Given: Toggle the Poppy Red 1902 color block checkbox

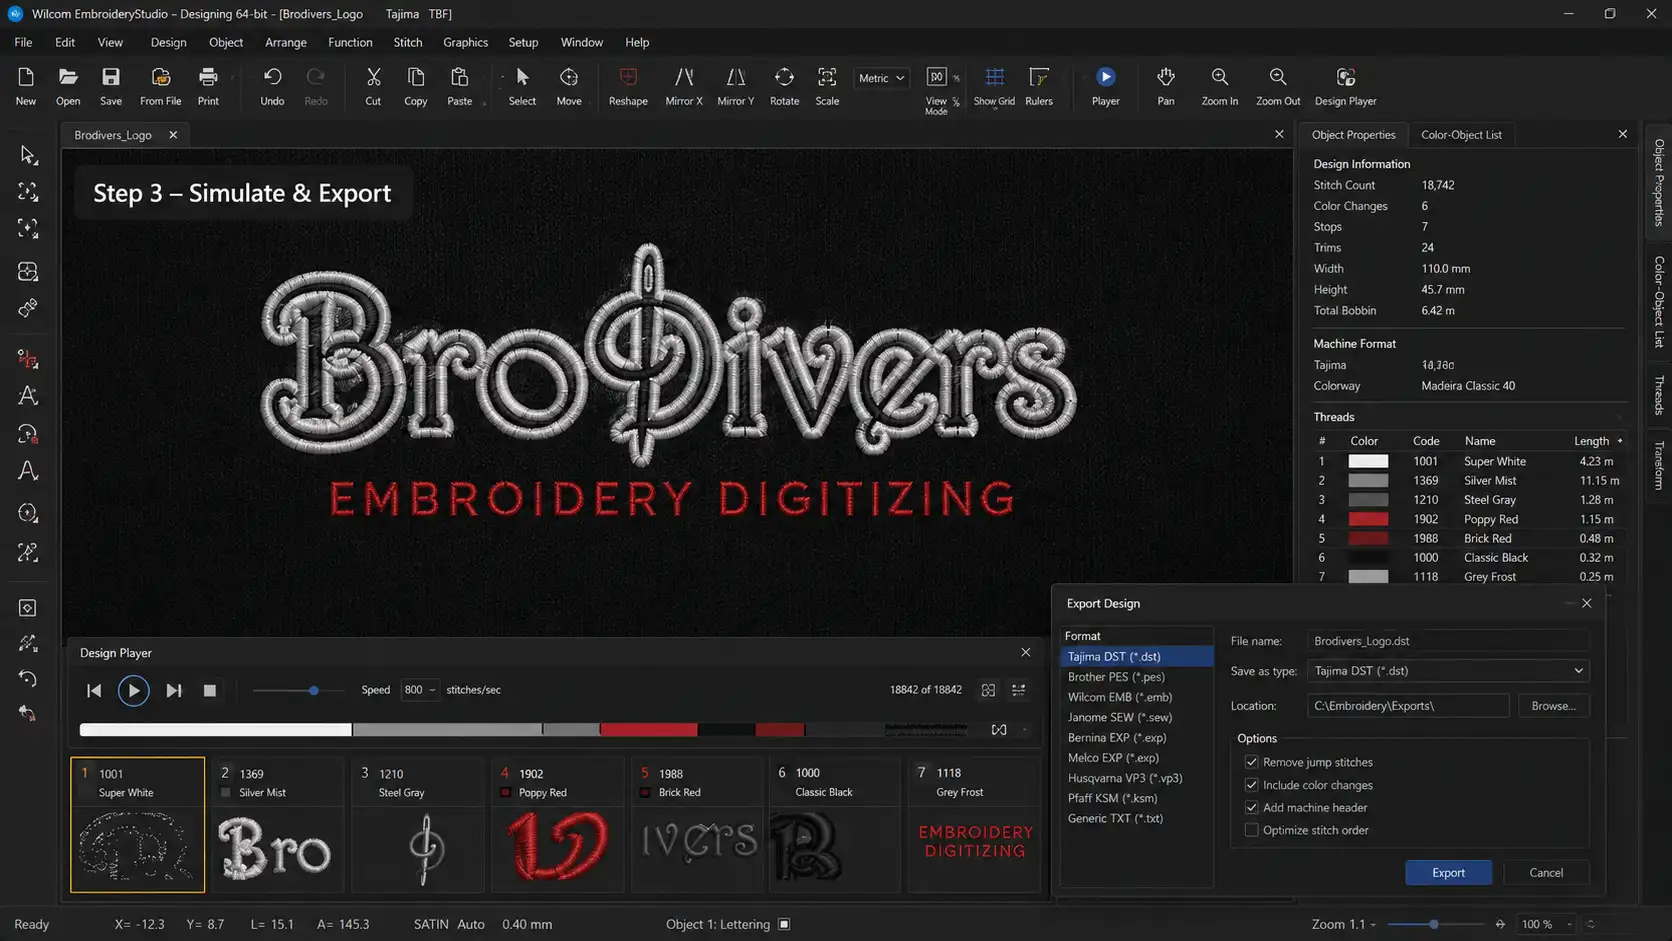Looking at the screenshot, I should (x=505, y=793).
